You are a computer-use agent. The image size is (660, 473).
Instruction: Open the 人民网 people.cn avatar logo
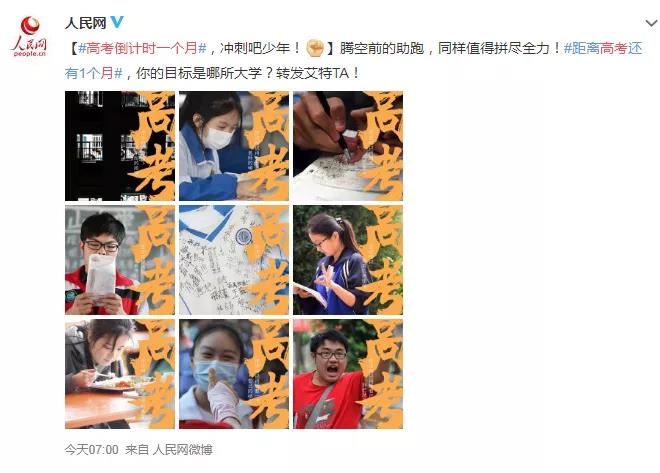[30, 36]
